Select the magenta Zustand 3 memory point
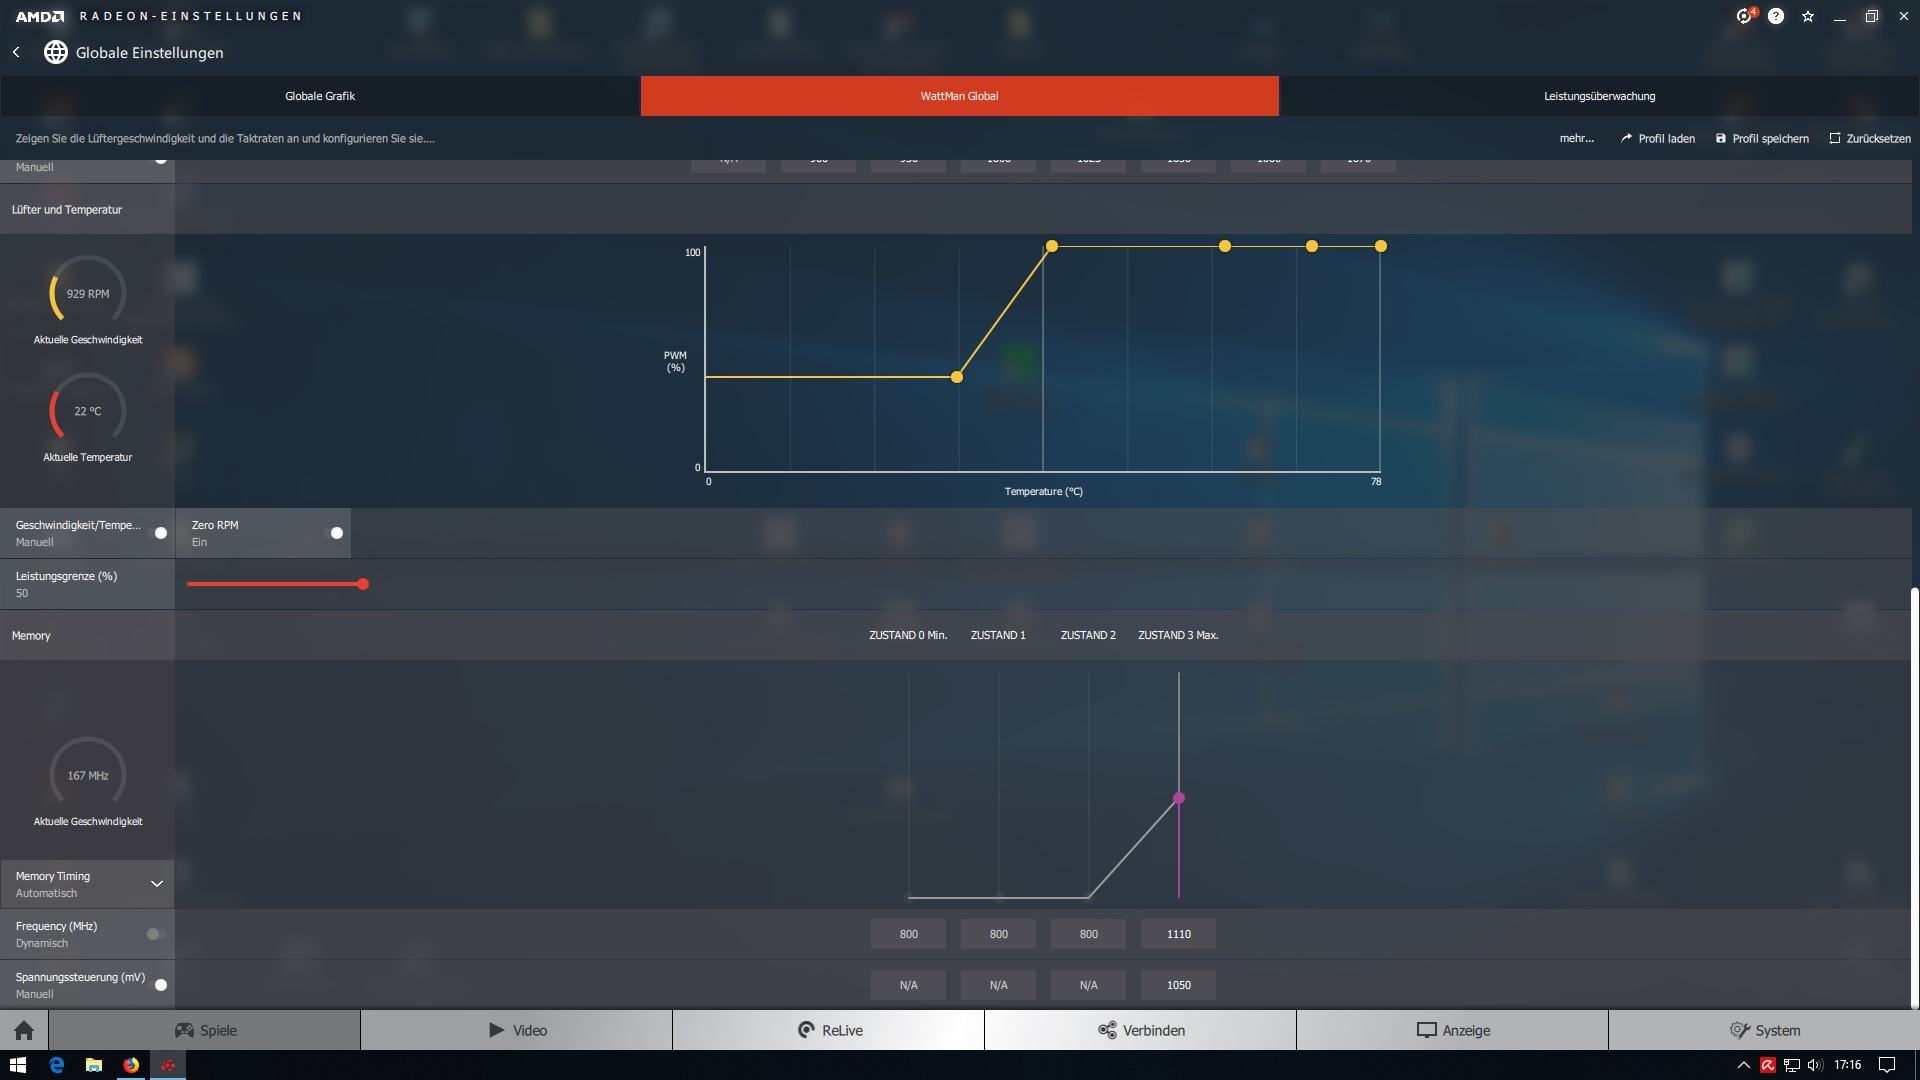 point(1179,798)
